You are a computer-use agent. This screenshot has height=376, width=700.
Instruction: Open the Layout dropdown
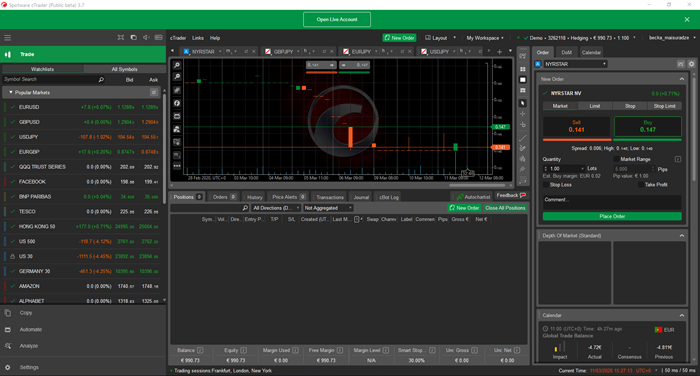440,38
